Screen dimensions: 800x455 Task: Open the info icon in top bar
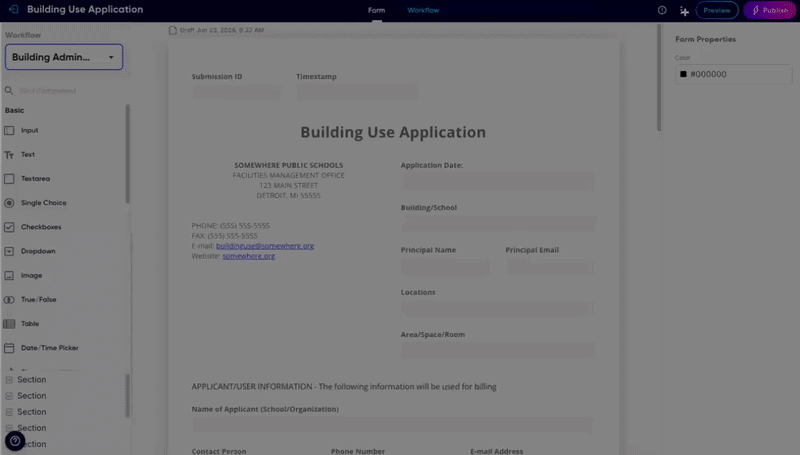point(662,10)
